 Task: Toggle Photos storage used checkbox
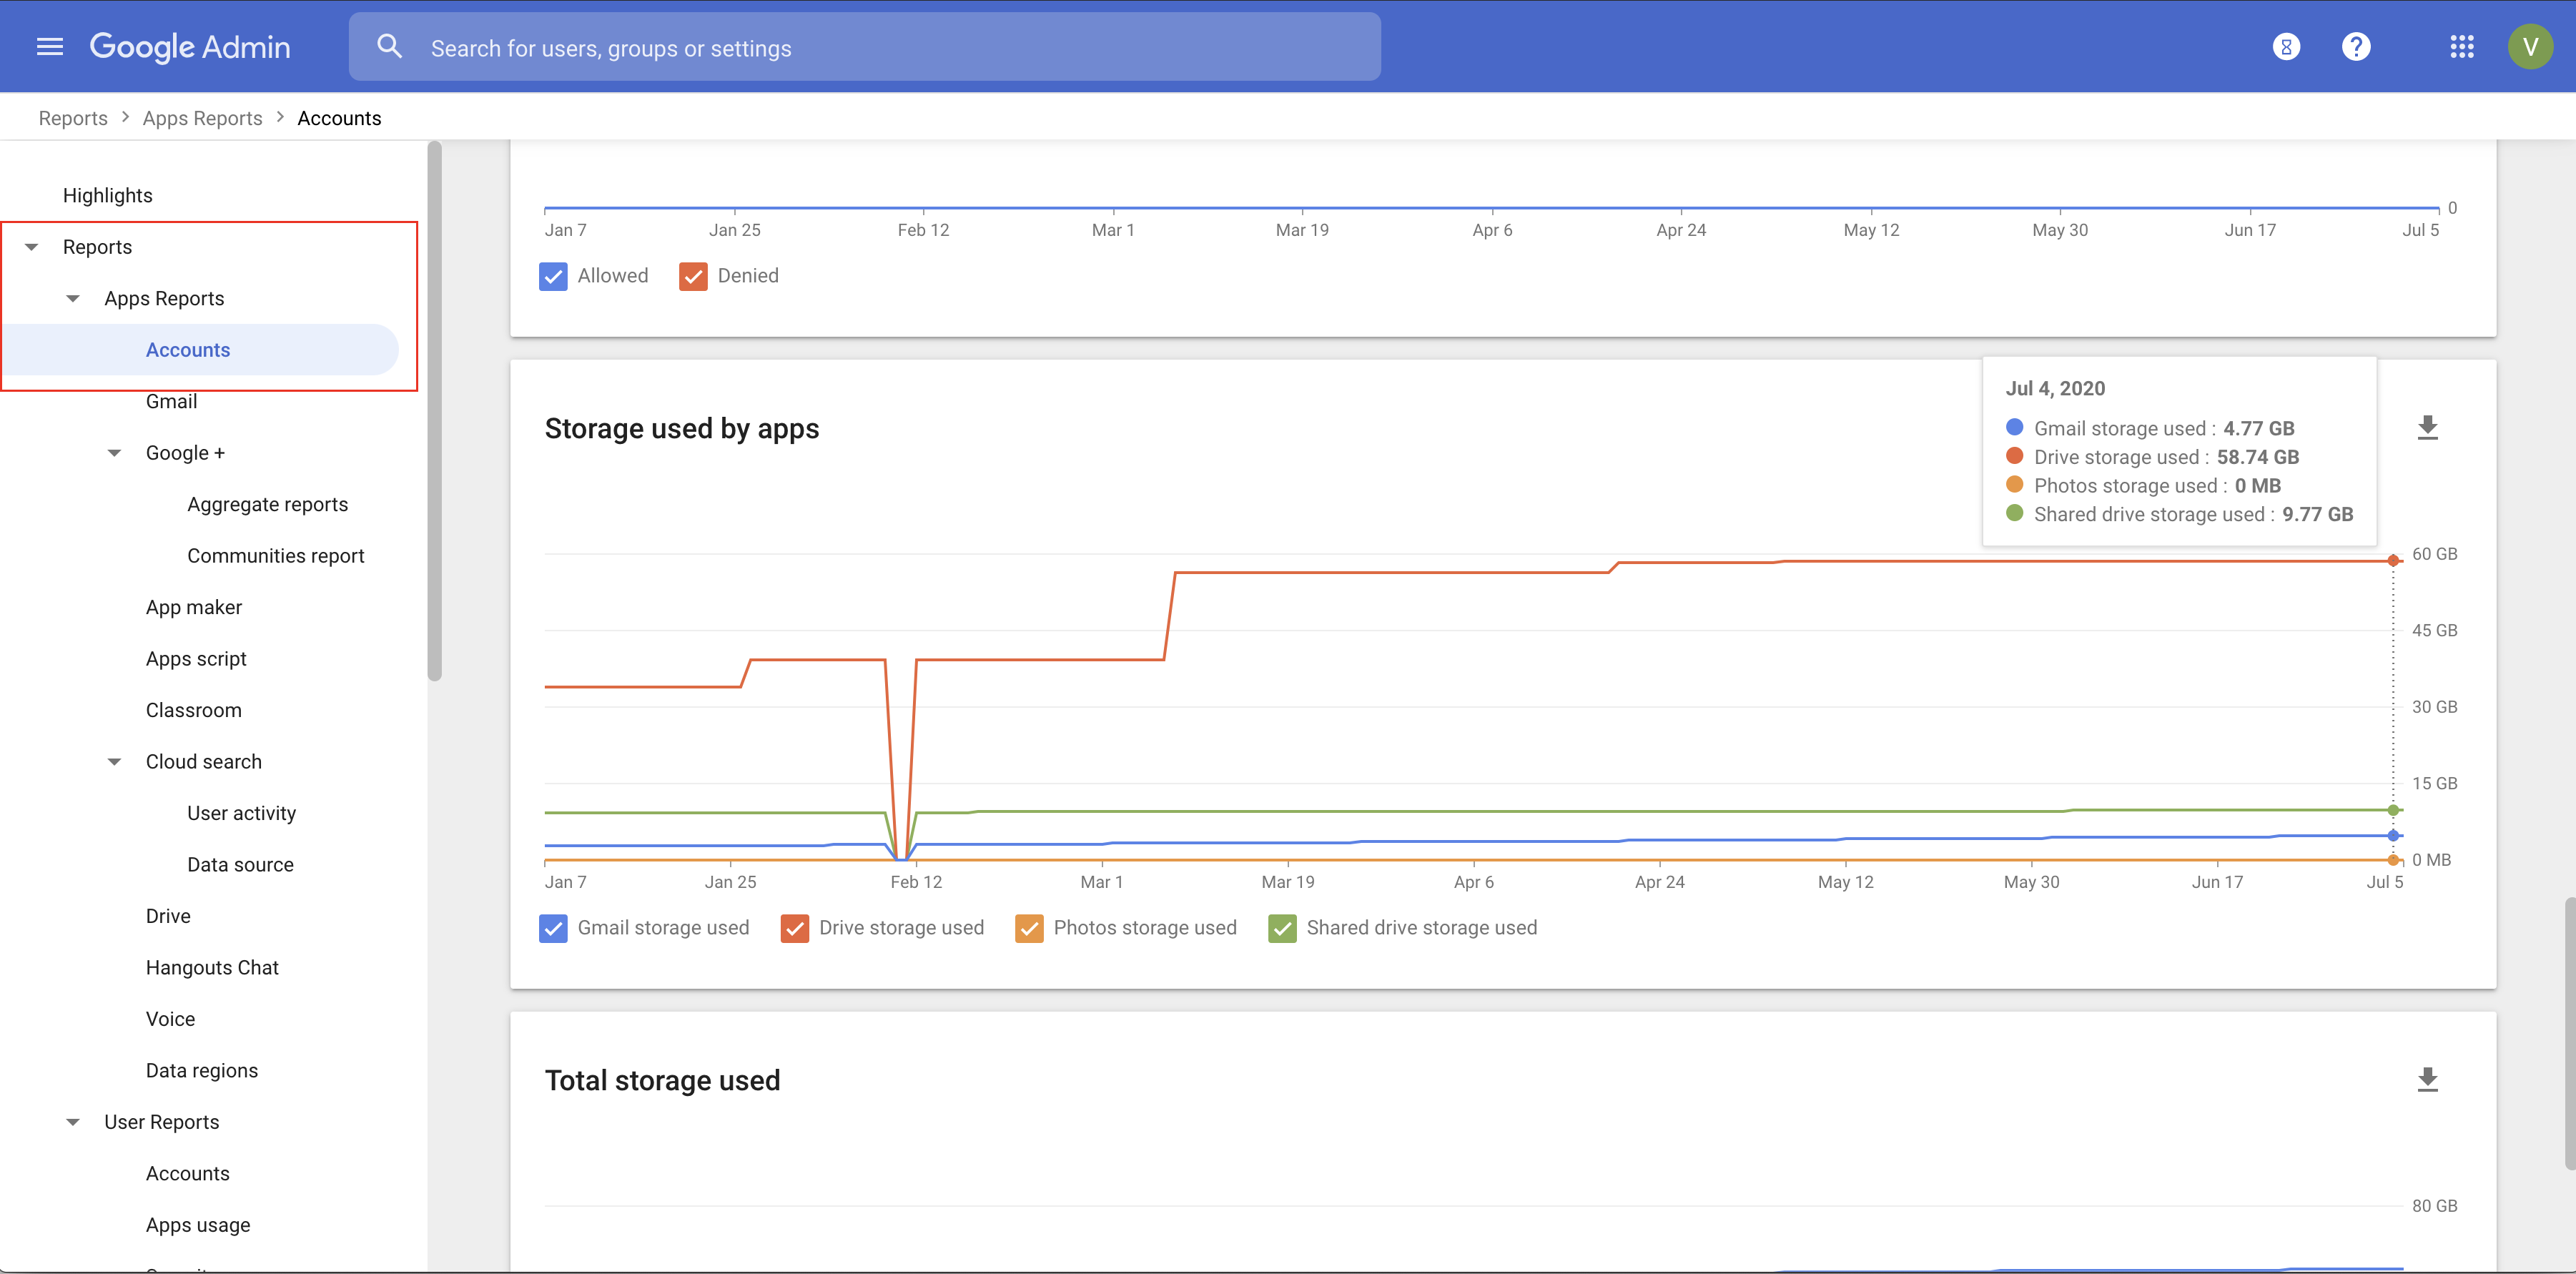1029,928
